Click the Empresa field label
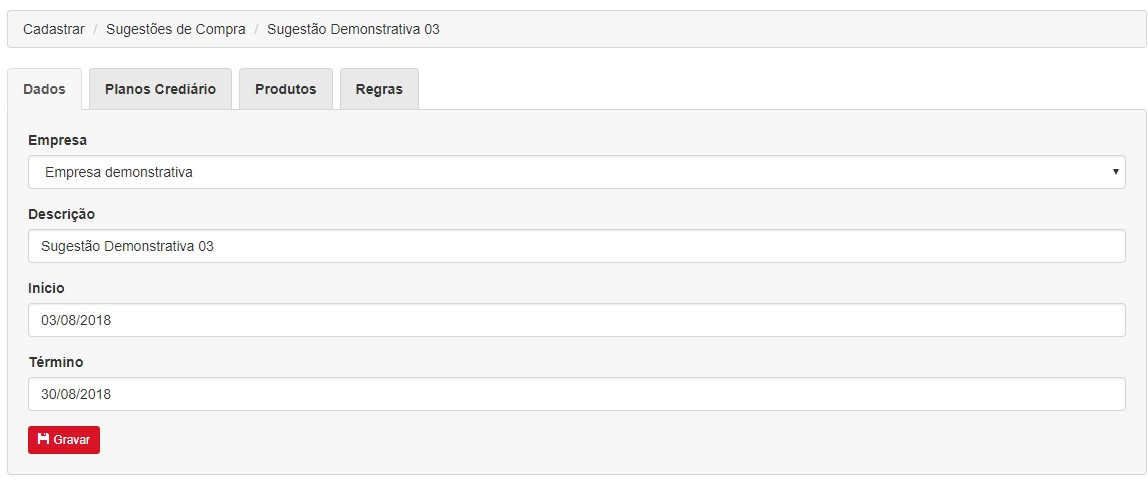Image resolution: width=1148 pixels, height=482 pixels. pos(57,140)
